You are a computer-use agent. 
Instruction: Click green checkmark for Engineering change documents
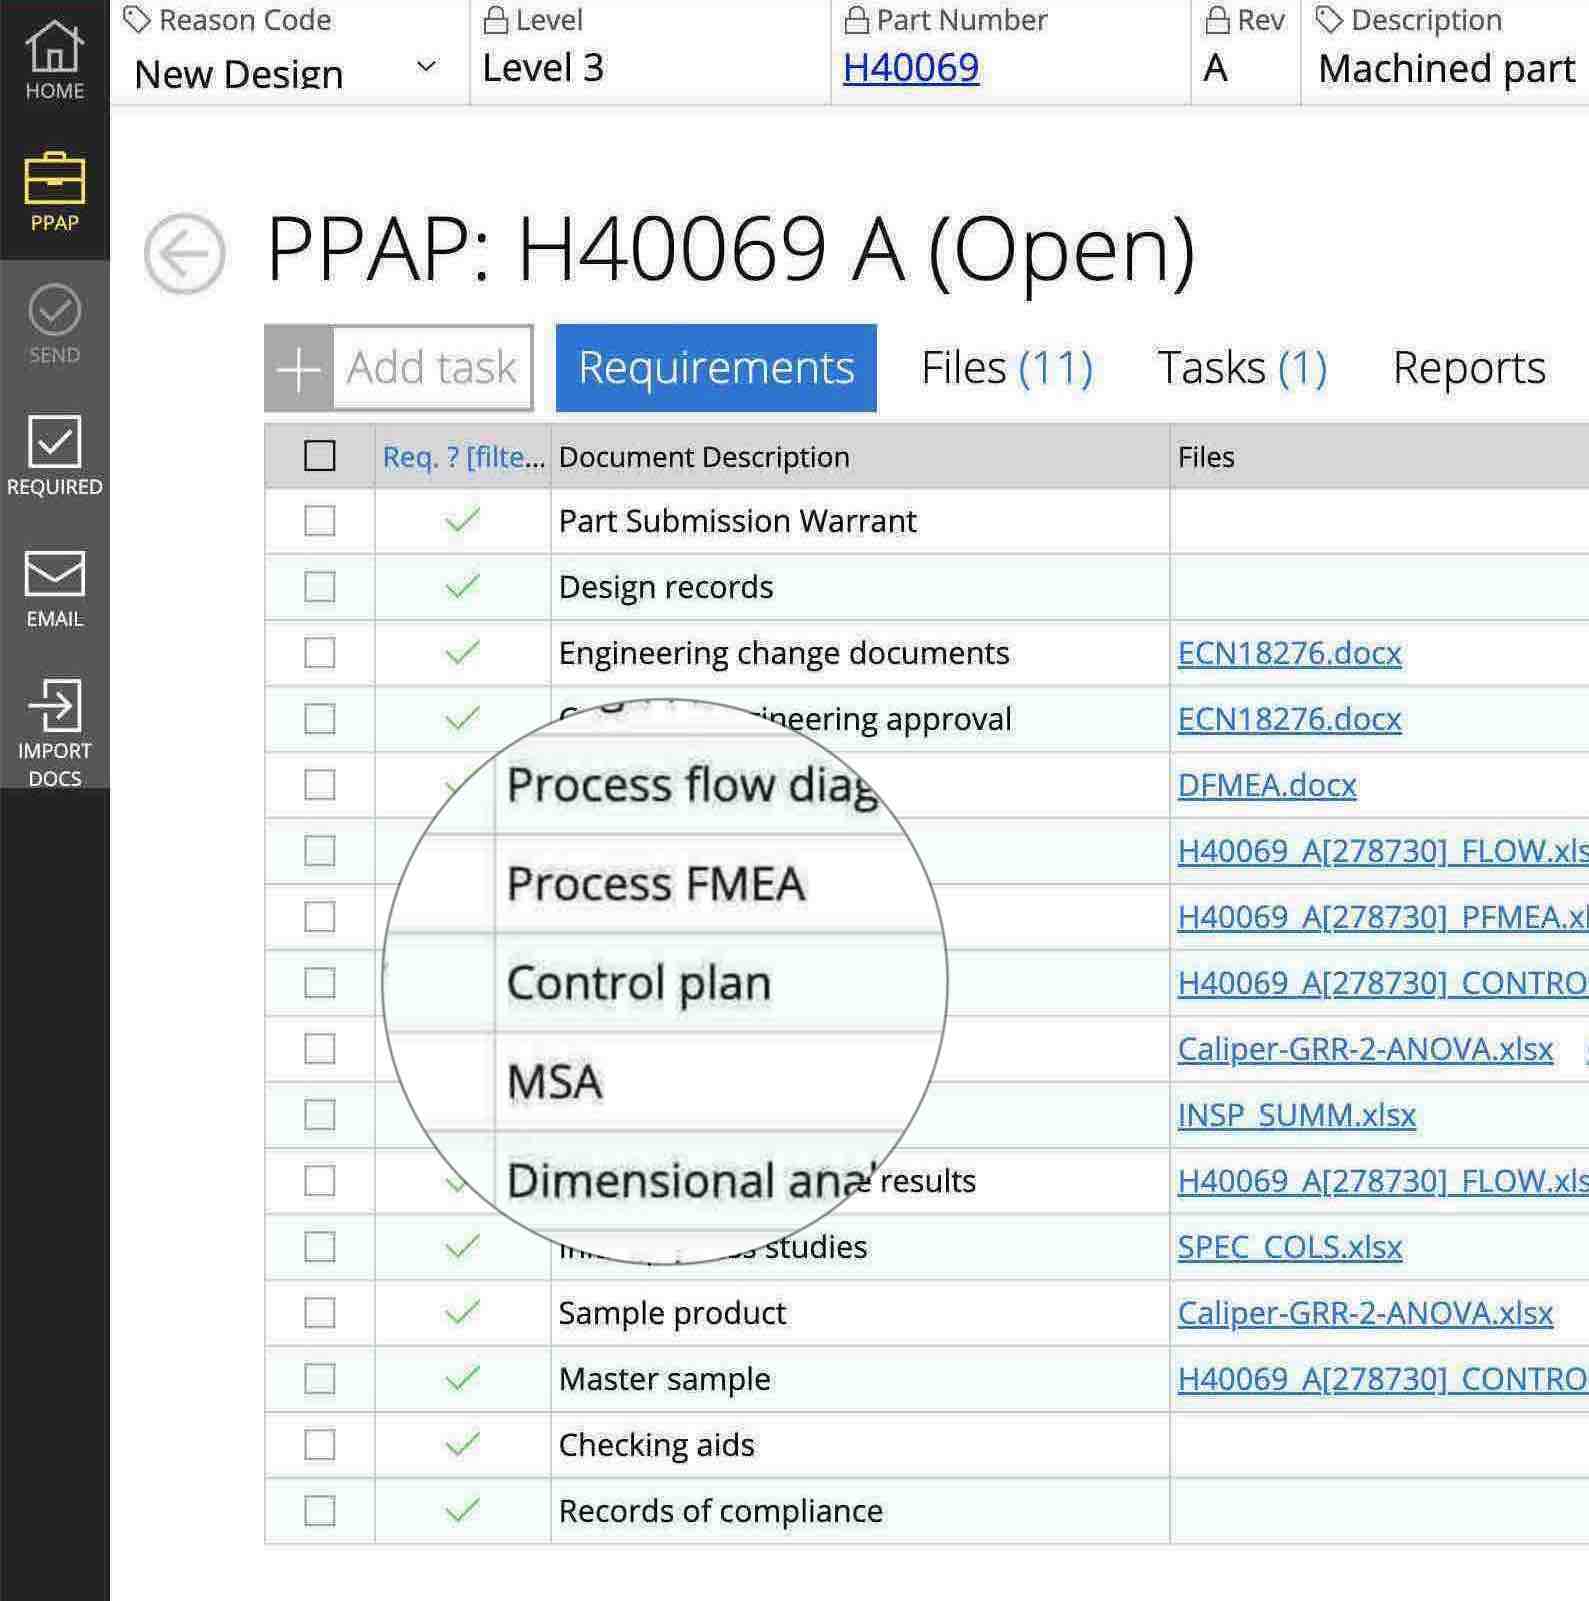point(462,652)
